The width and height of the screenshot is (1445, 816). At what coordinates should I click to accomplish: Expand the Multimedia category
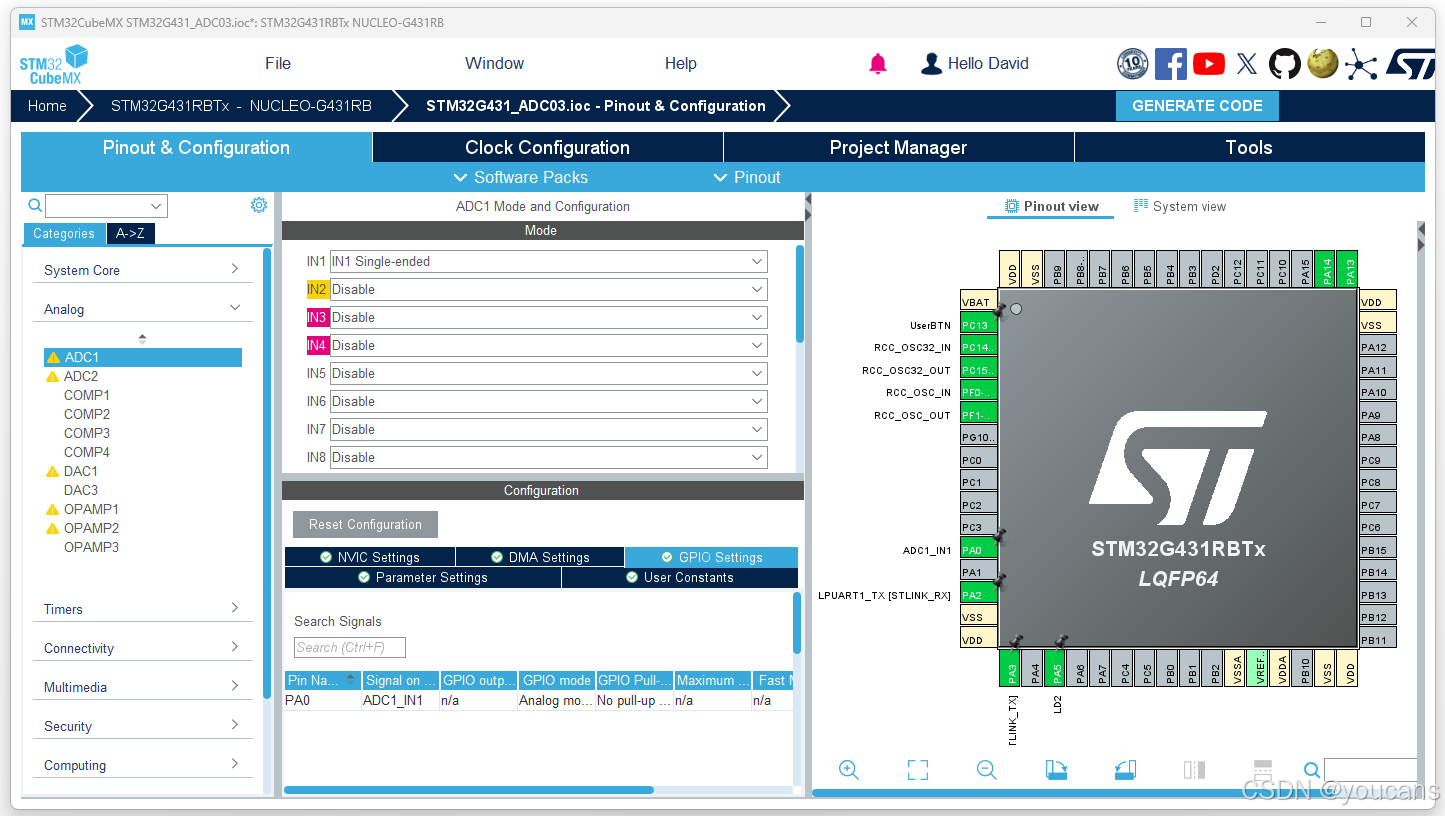142,687
